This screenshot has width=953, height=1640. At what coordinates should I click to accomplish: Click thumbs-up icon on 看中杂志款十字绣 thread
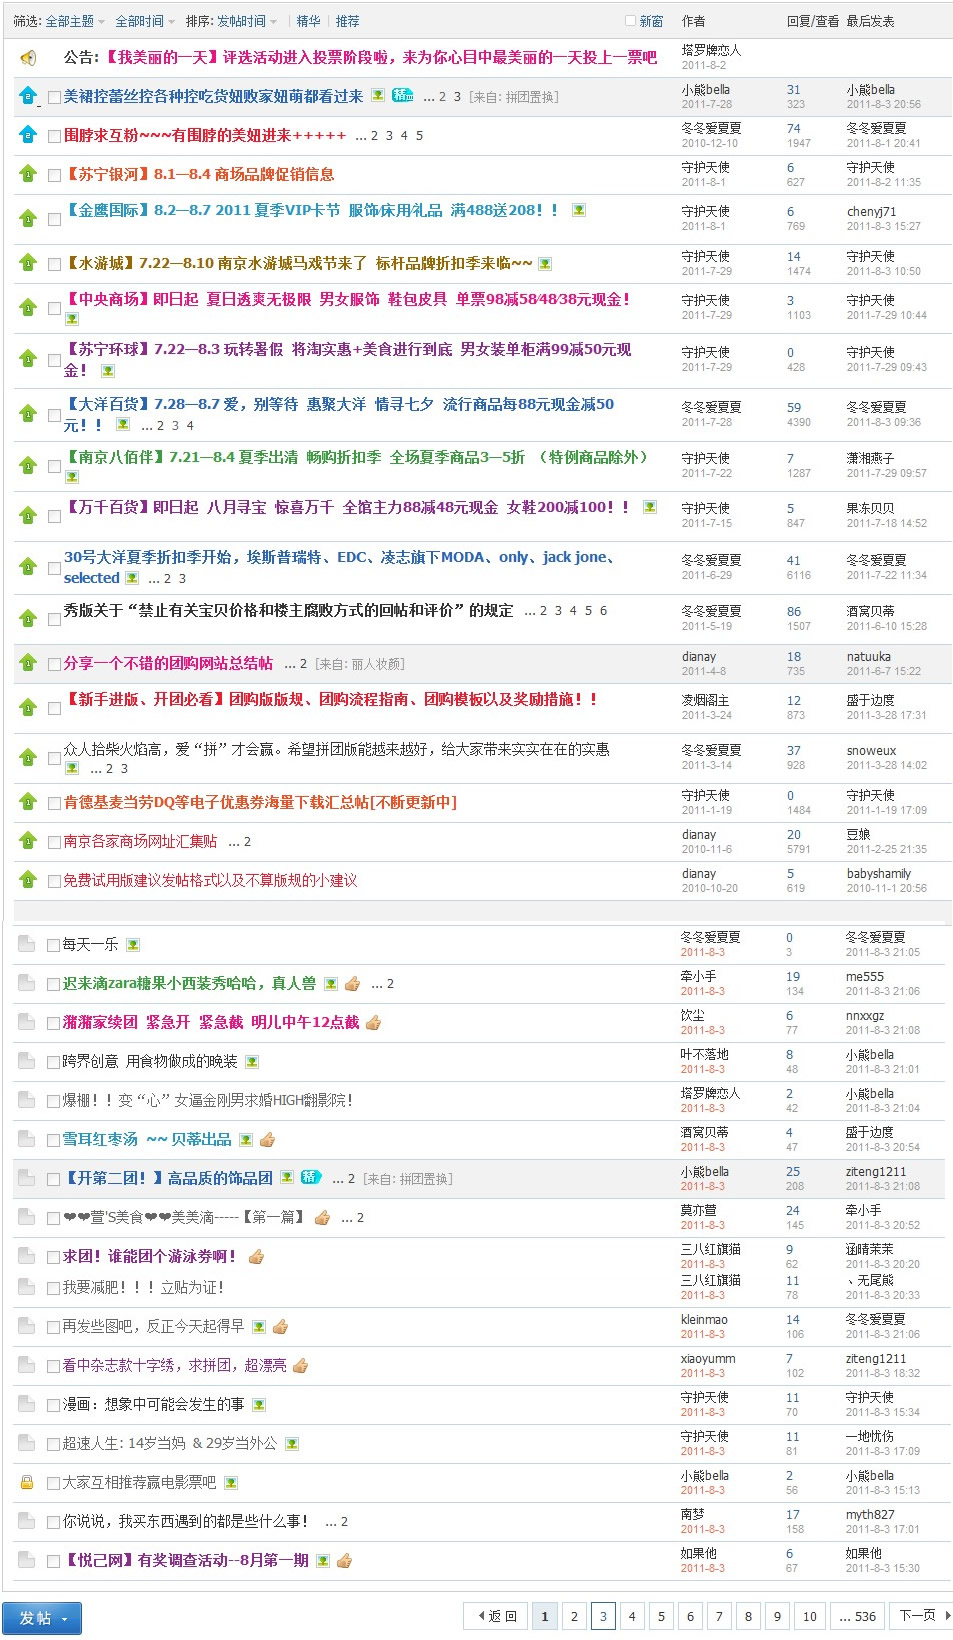click(x=300, y=1366)
